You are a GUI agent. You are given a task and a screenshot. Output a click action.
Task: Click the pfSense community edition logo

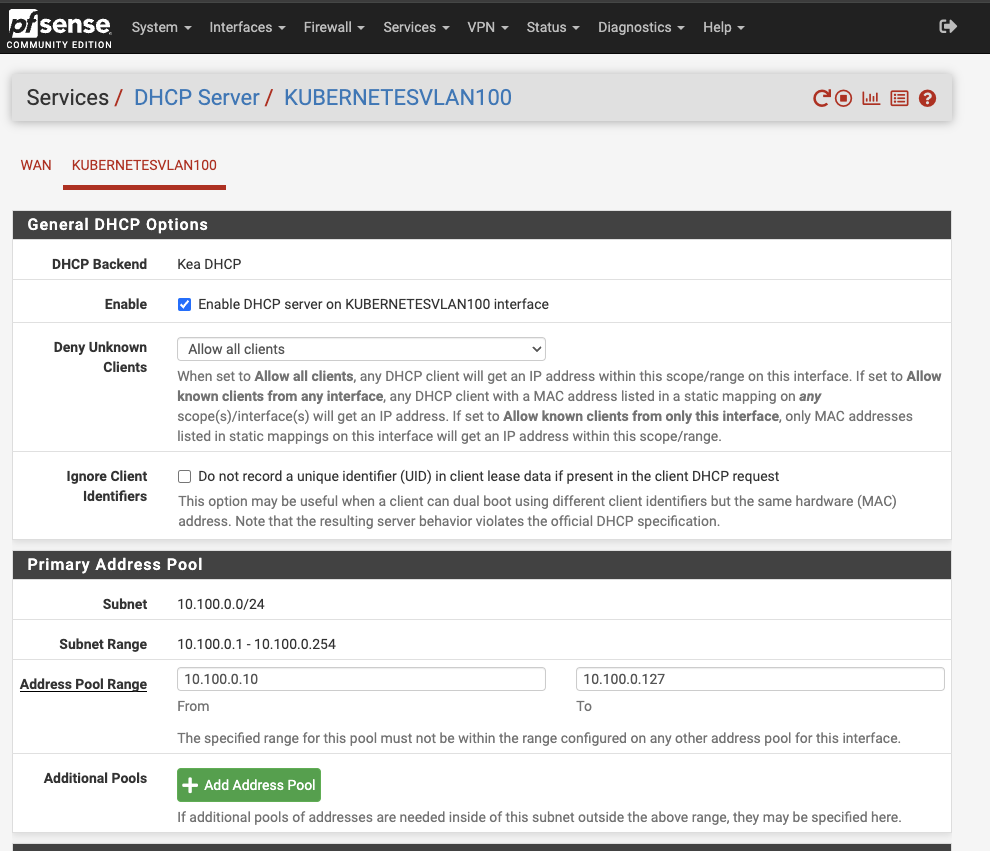tap(59, 27)
